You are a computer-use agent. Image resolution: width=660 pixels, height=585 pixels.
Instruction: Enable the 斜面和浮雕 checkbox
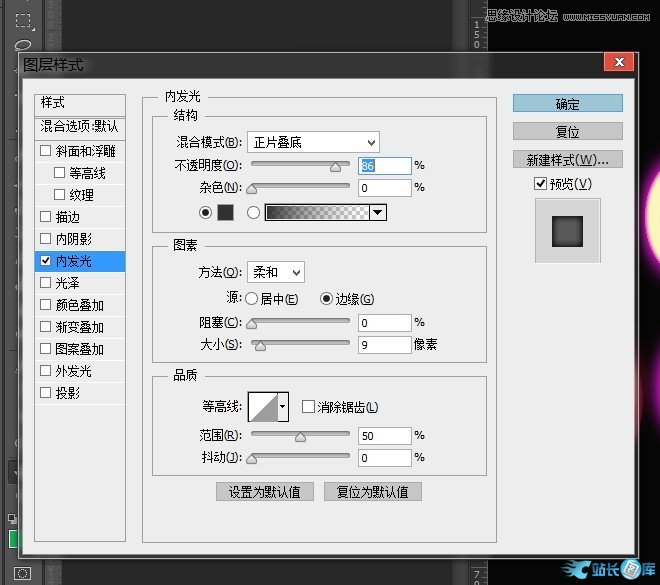[x=45, y=151]
